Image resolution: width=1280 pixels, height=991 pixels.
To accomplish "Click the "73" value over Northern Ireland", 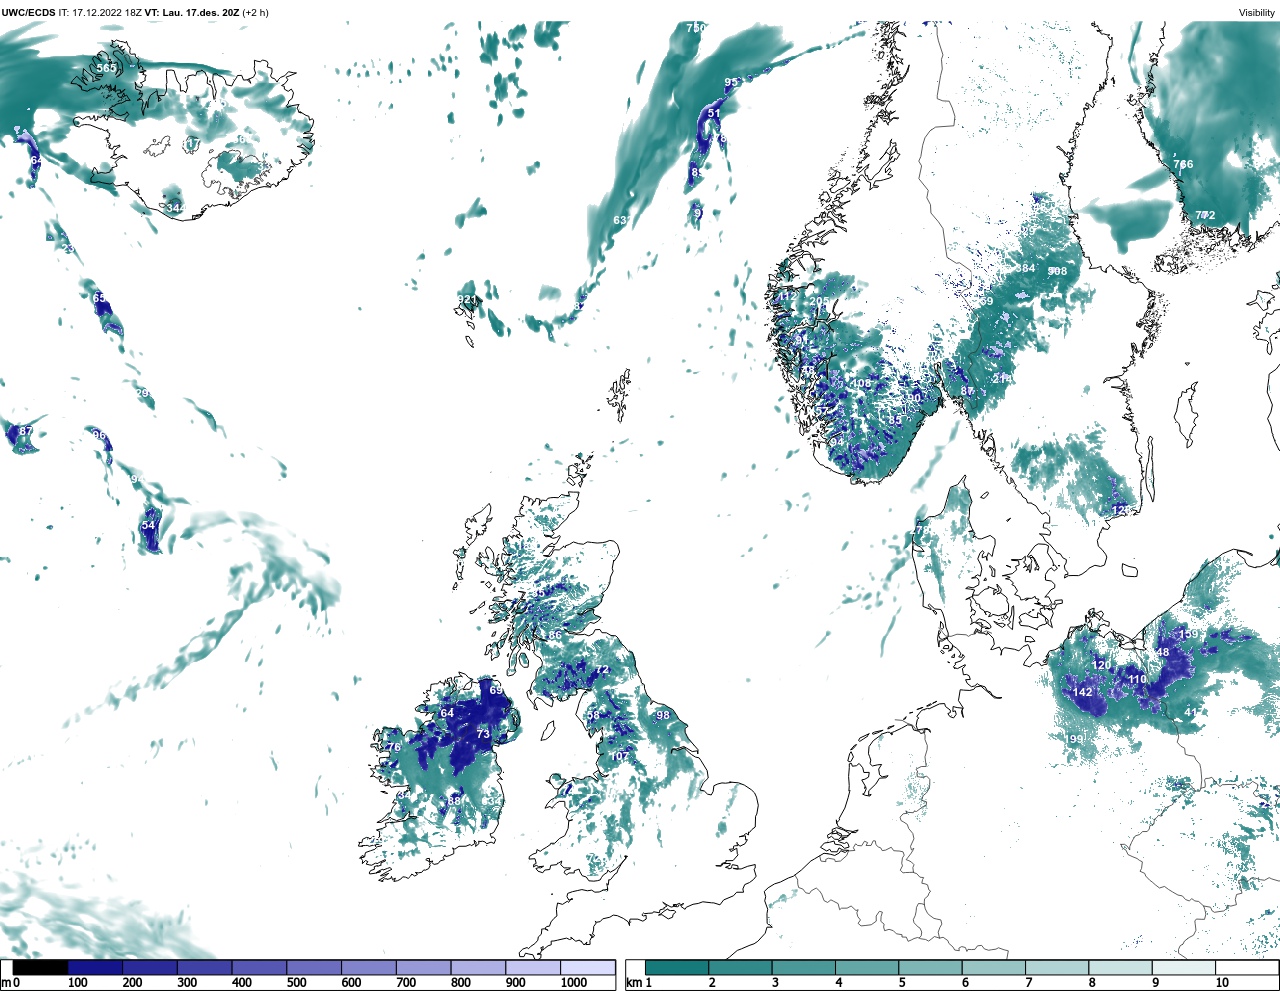I will pyautogui.click(x=483, y=734).
